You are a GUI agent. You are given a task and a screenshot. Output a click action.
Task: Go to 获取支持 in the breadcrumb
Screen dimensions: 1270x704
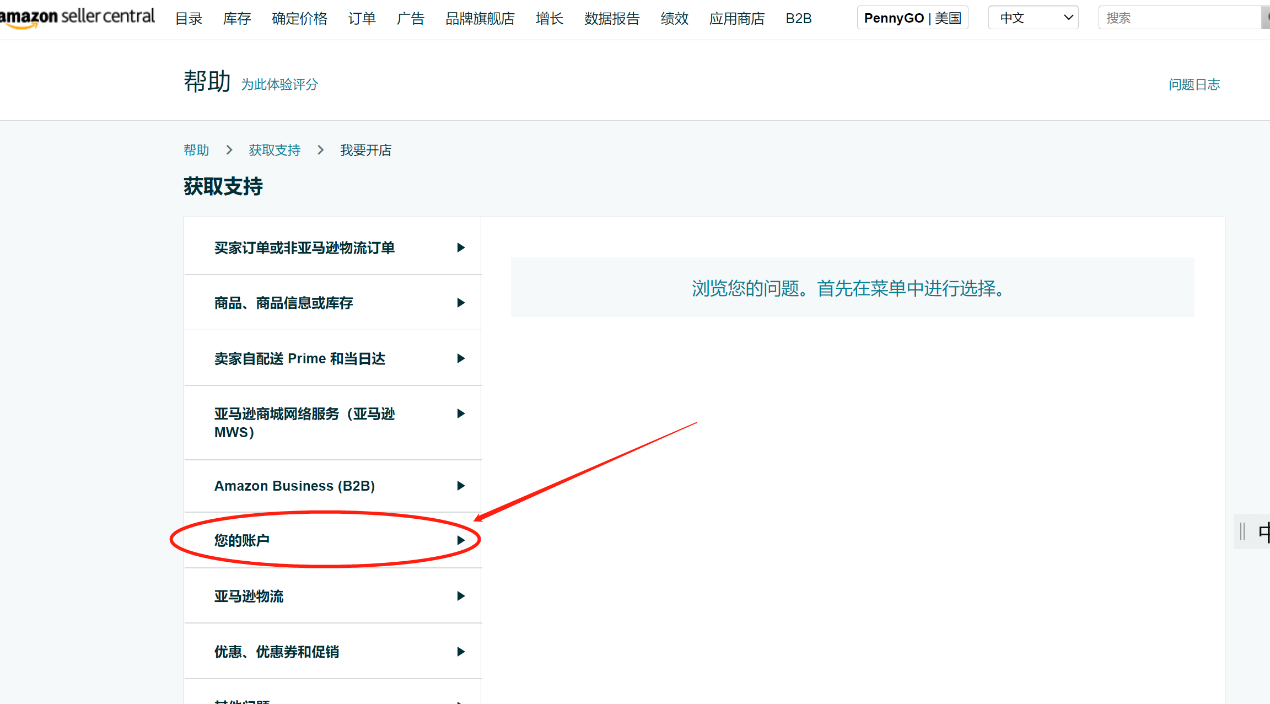275,150
